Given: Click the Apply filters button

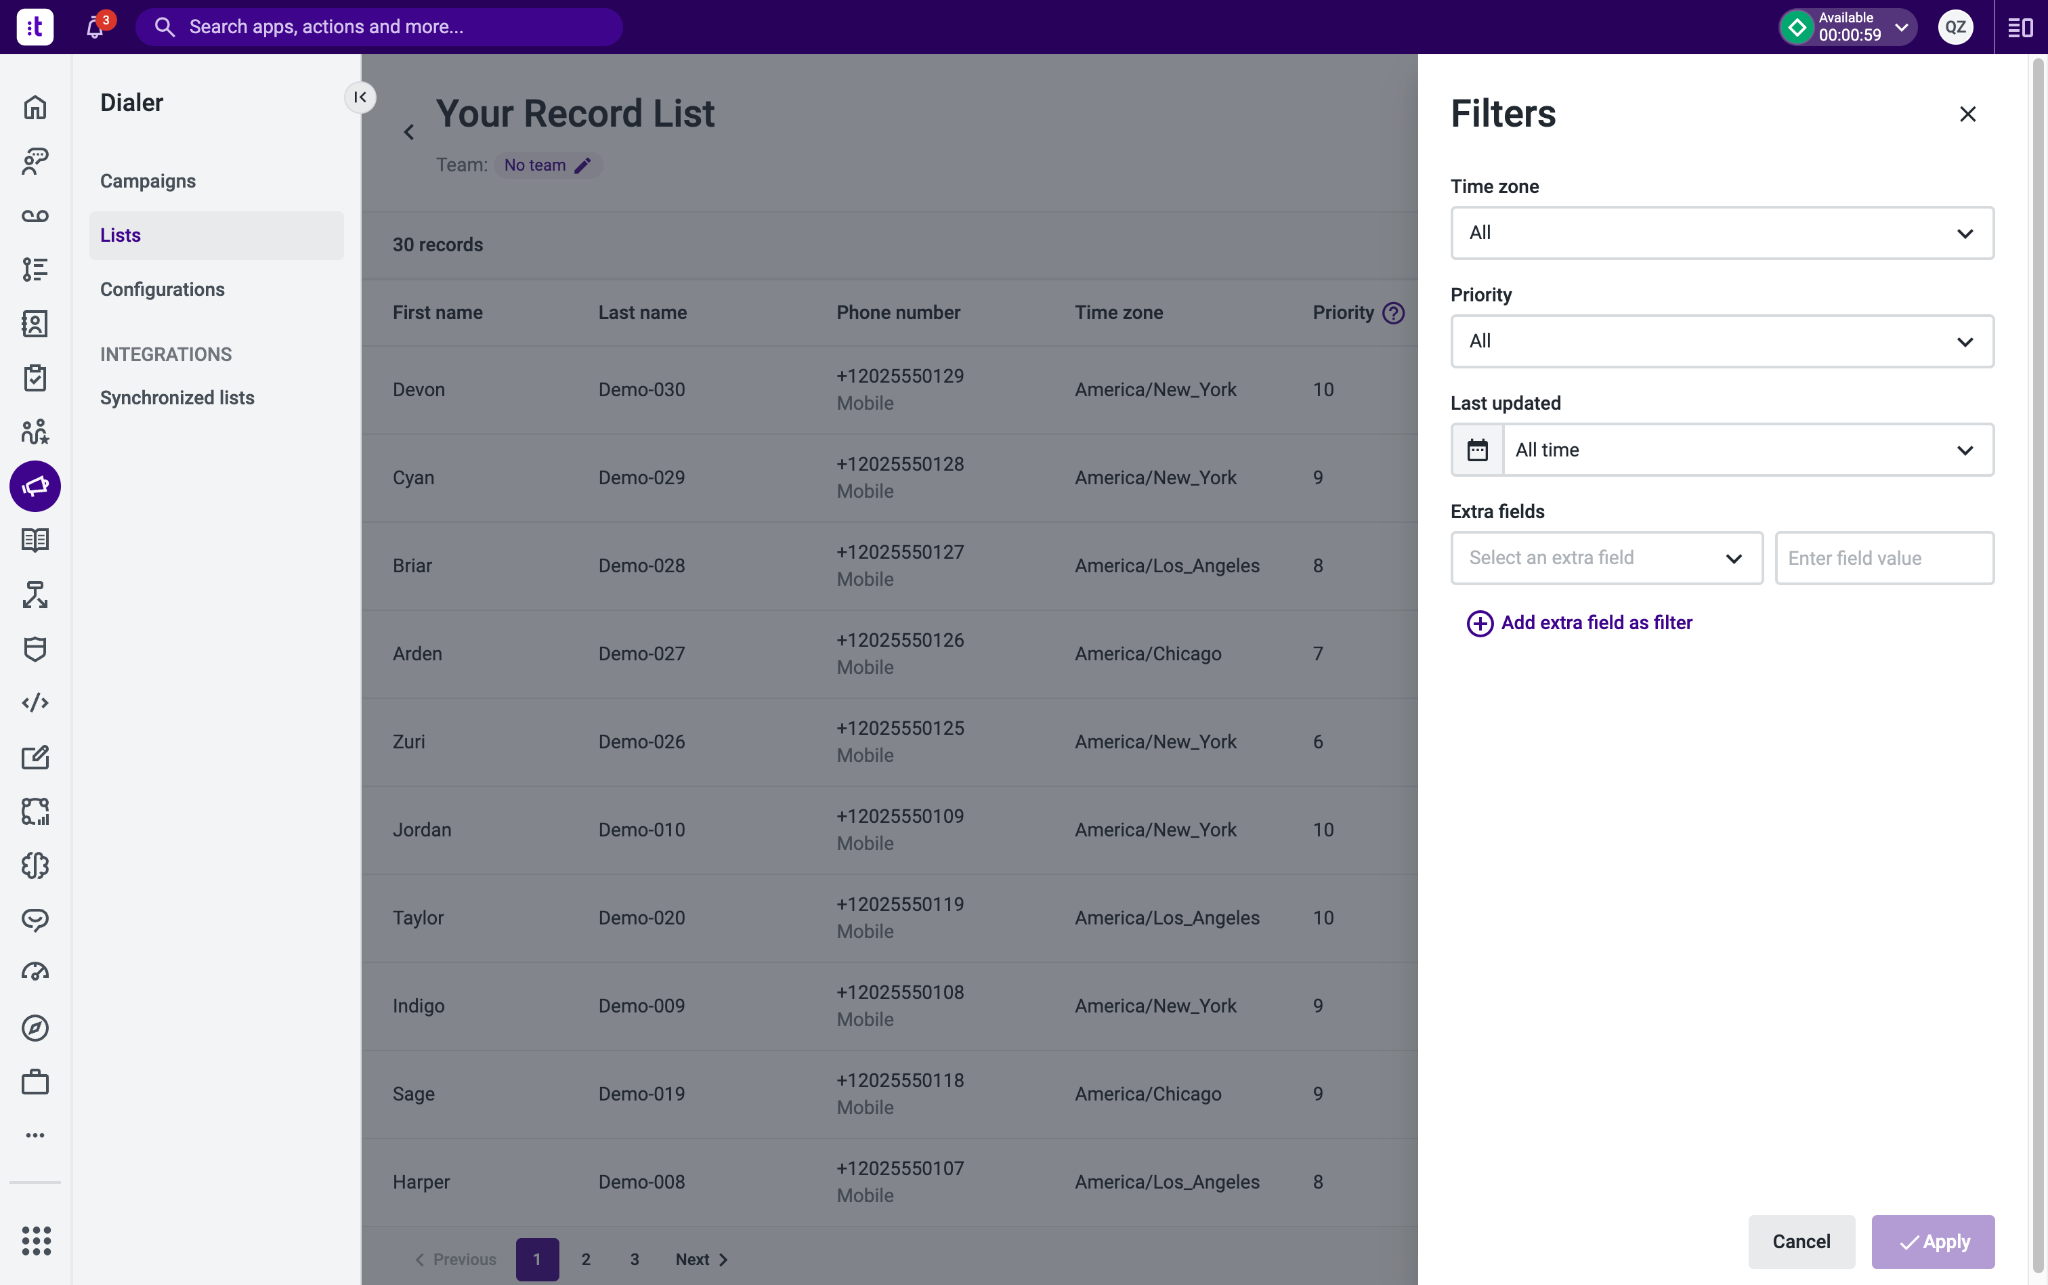Looking at the screenshot, I should pos(1933,1242).
